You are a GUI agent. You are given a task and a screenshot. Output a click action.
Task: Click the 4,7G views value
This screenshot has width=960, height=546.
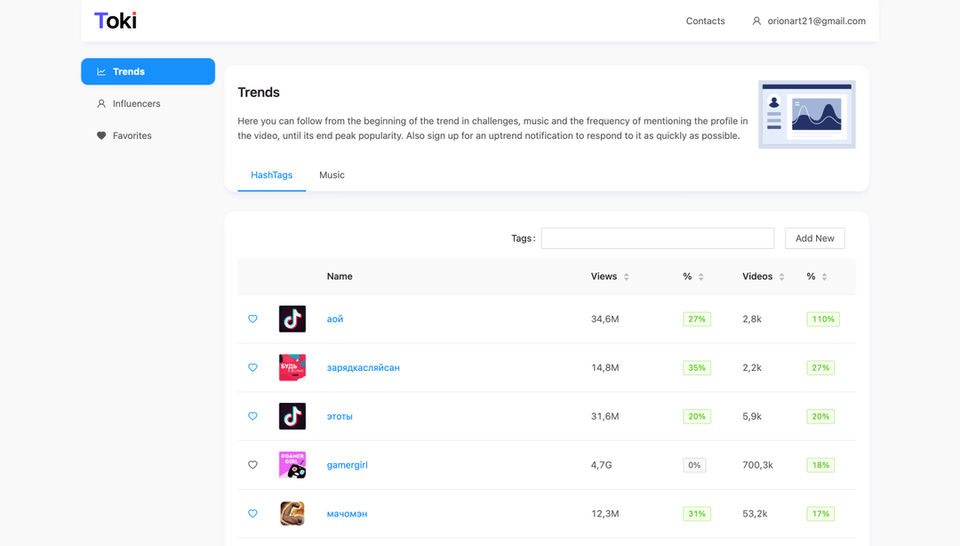pos(601,465)
